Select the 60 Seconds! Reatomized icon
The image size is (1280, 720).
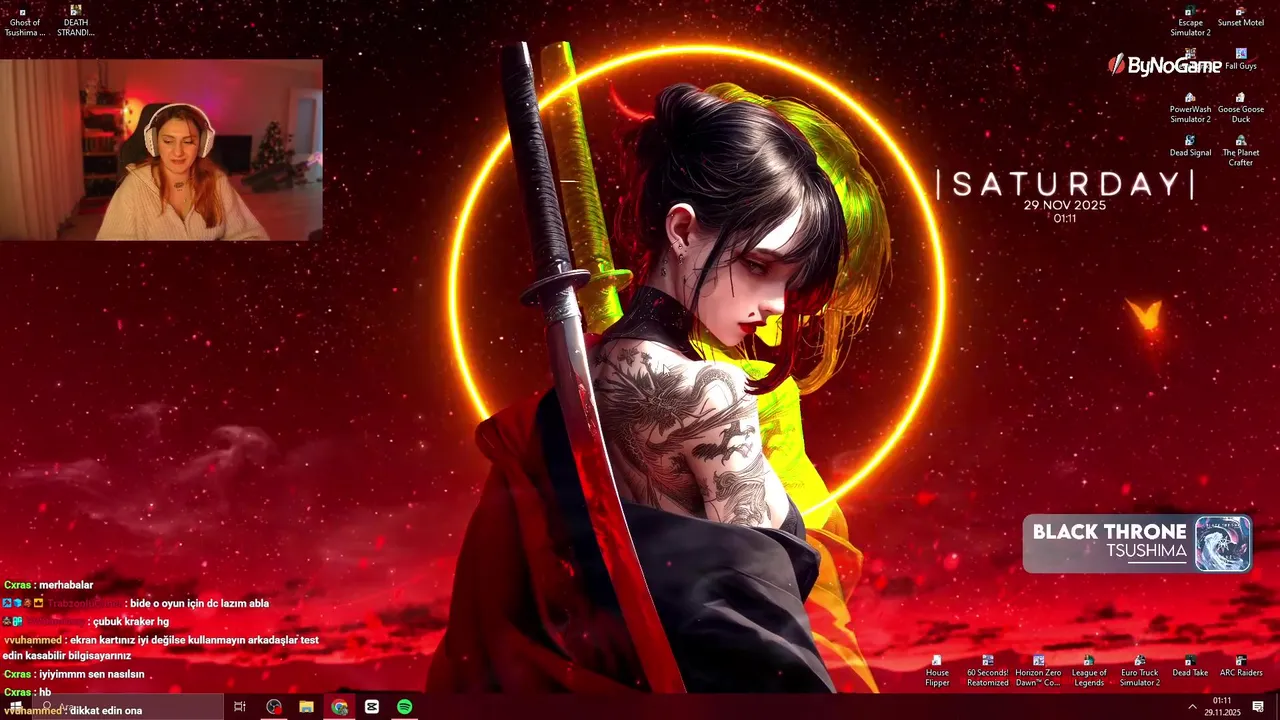point(988,672)
